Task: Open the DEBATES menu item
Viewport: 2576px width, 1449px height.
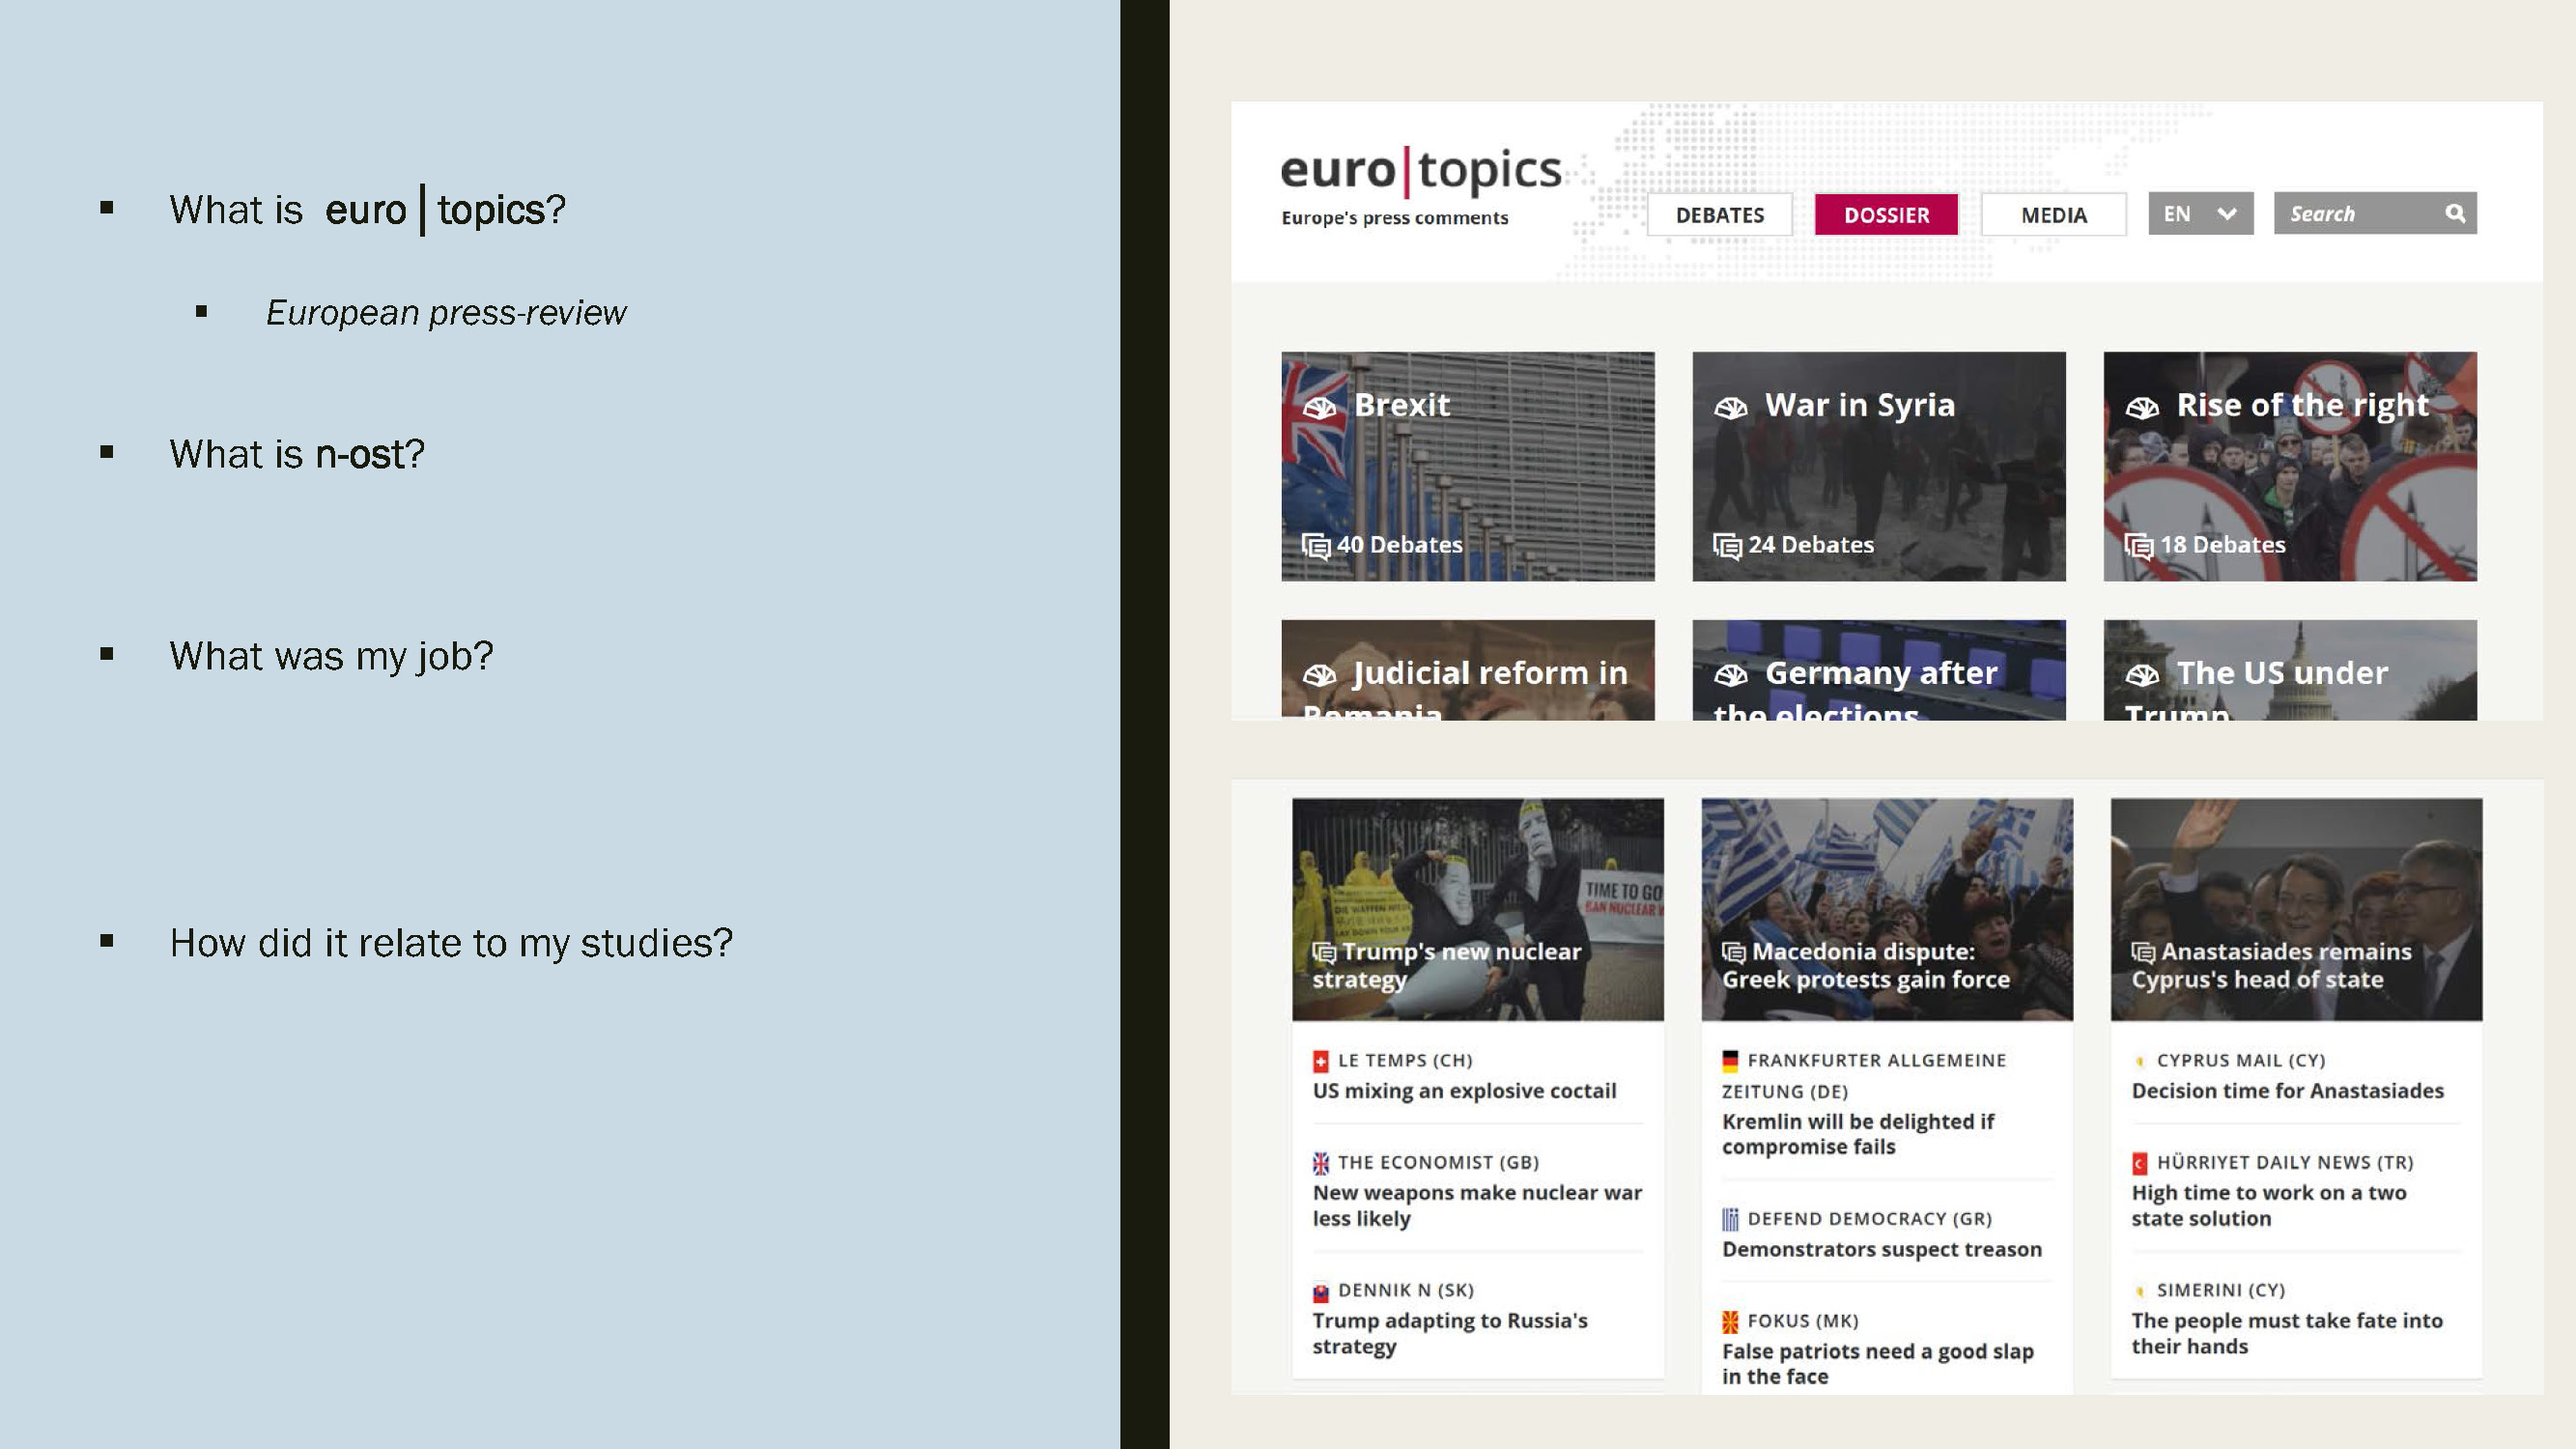Action: (x=1719, y=215)
